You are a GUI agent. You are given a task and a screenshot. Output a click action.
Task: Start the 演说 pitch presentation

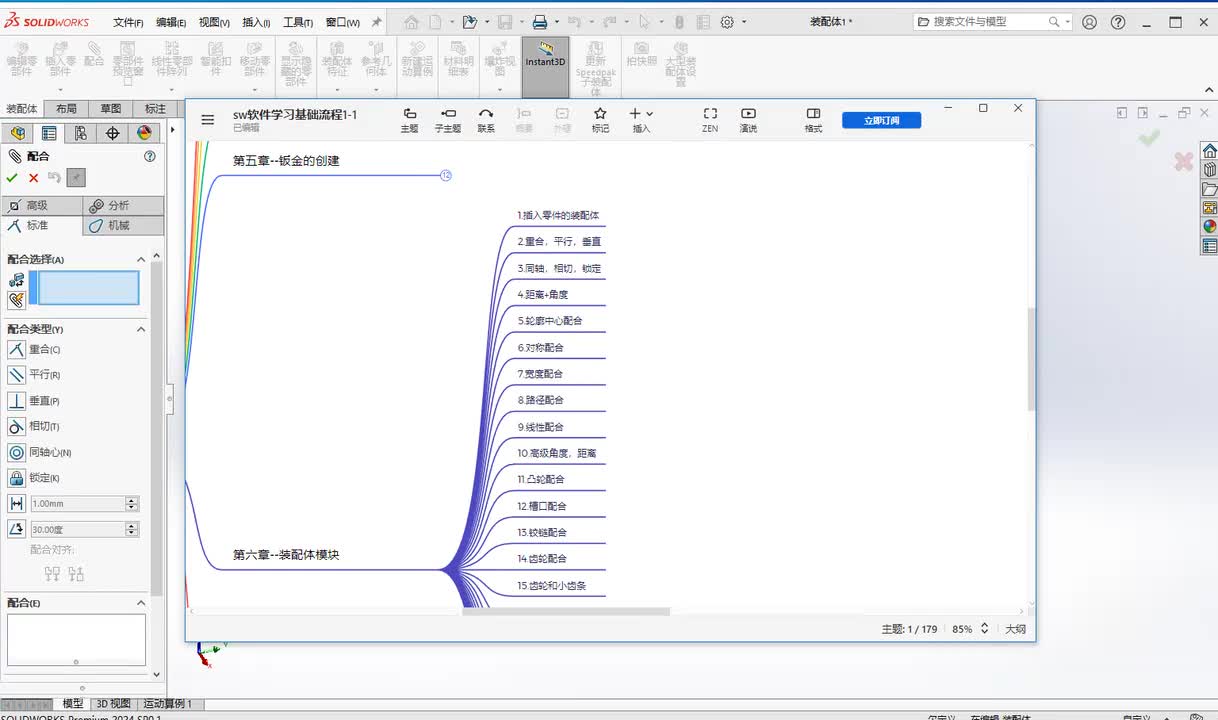tap(748, 120)
